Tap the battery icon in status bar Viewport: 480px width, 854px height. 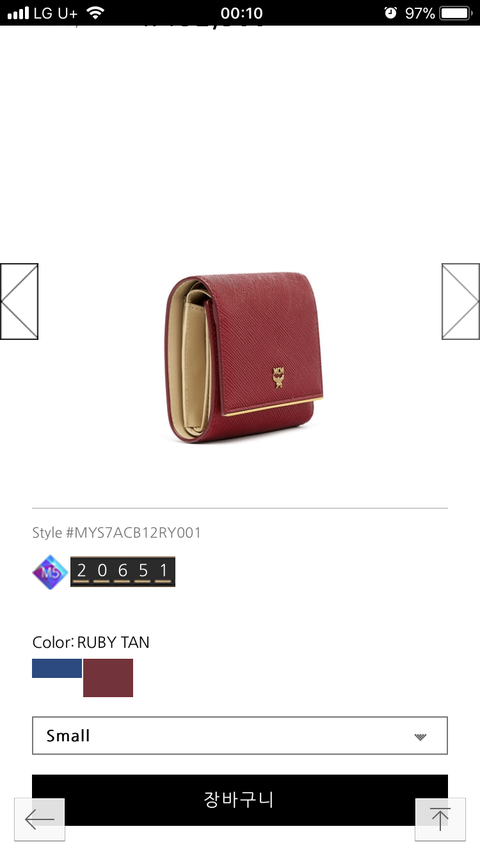[x=455, y=13]
